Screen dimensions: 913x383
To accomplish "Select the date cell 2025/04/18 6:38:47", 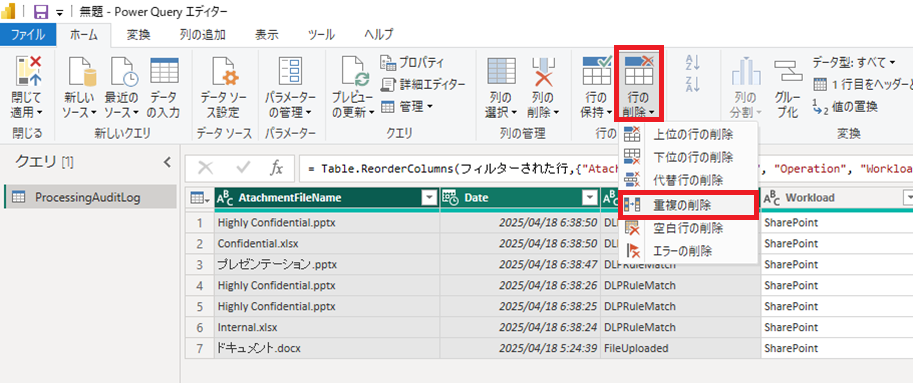I will (x=520, y=264).
